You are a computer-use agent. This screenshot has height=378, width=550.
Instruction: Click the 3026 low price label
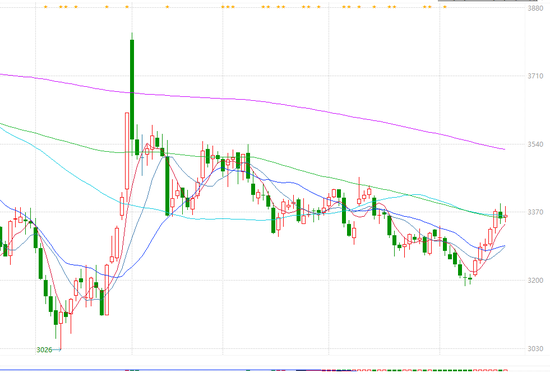[44, 350]
